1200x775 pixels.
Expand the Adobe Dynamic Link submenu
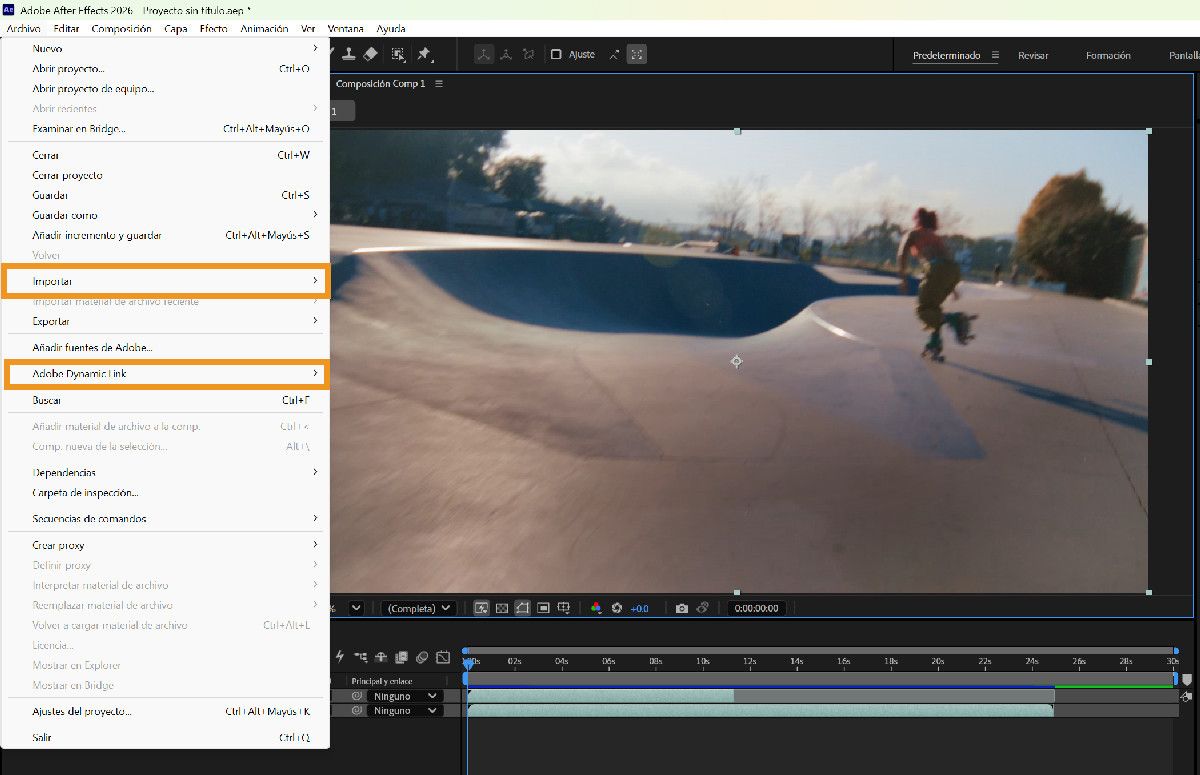(166, 374)
